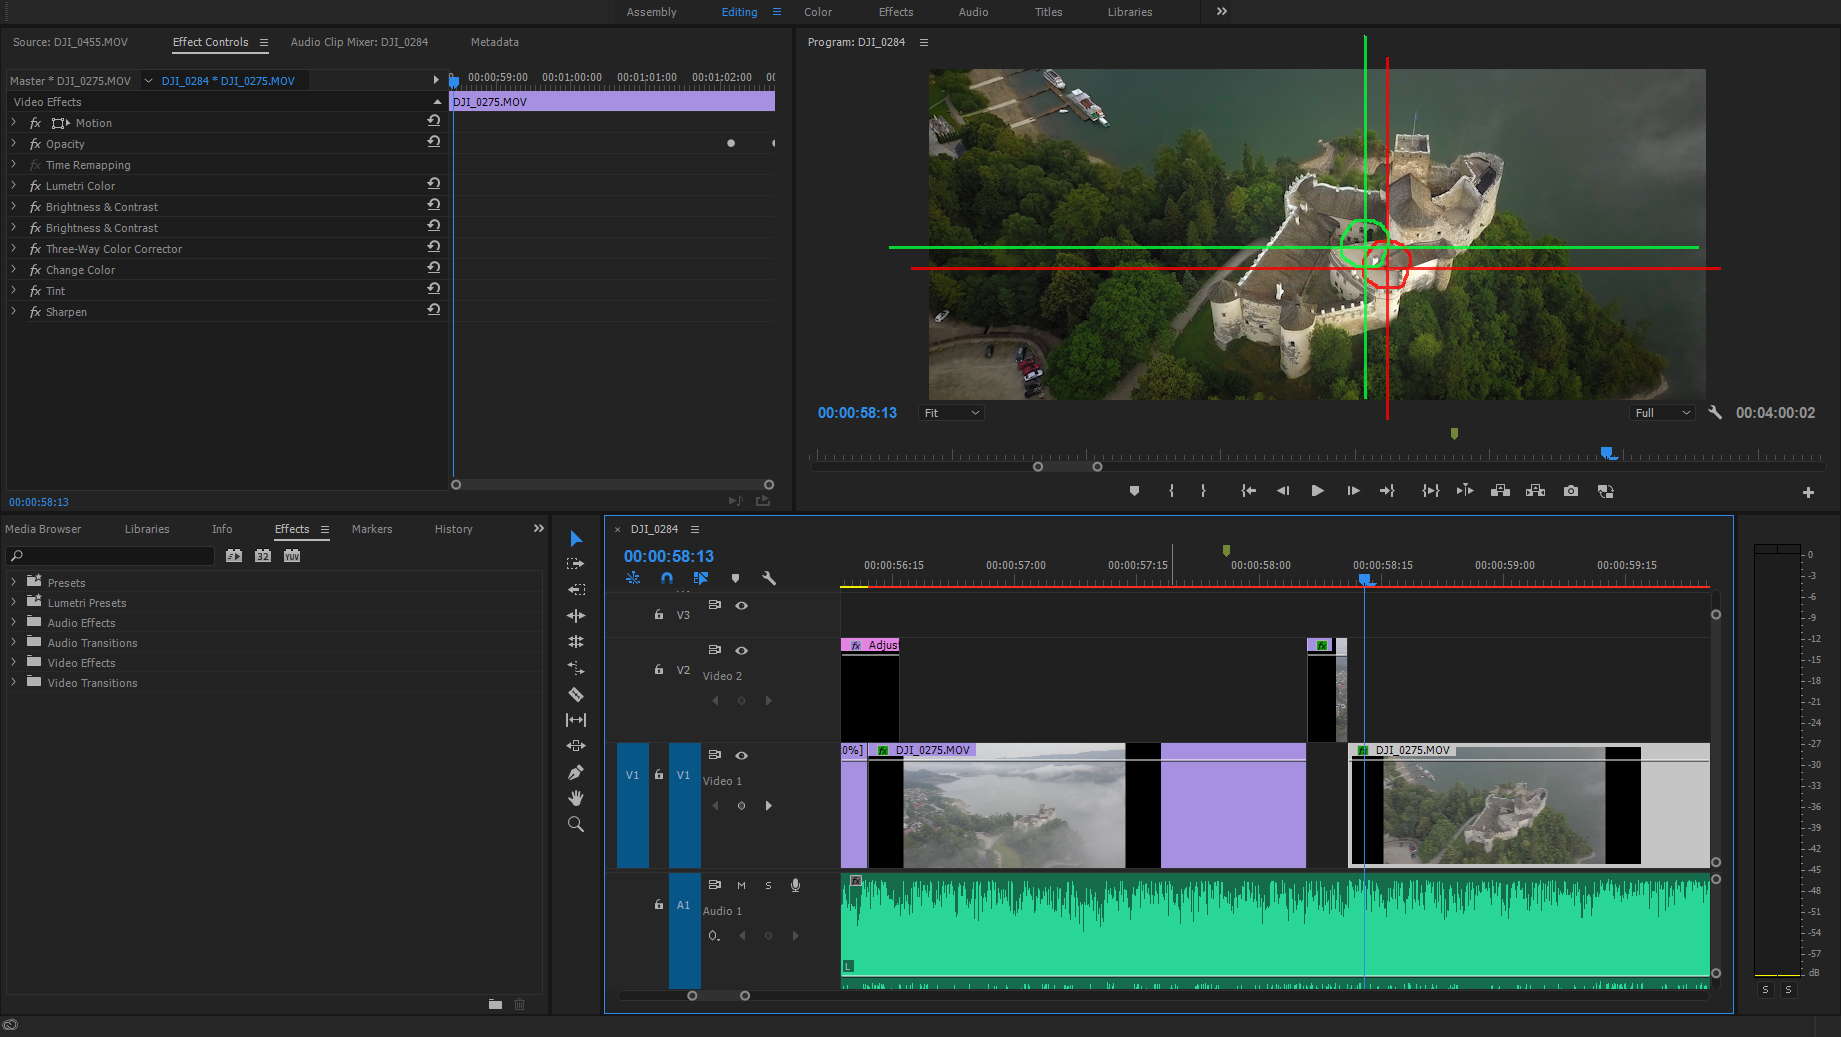Open the History panel tab
The height and width of the screenshot is (1037, 1841).
(453, 529)
